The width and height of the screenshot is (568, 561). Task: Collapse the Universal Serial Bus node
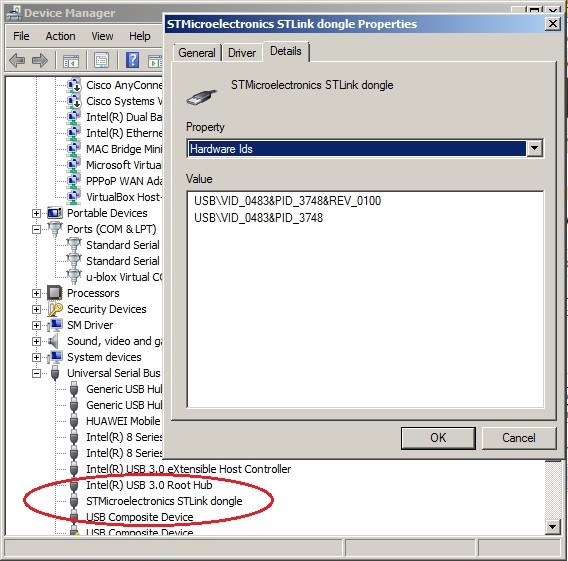[x=36, y=373]
